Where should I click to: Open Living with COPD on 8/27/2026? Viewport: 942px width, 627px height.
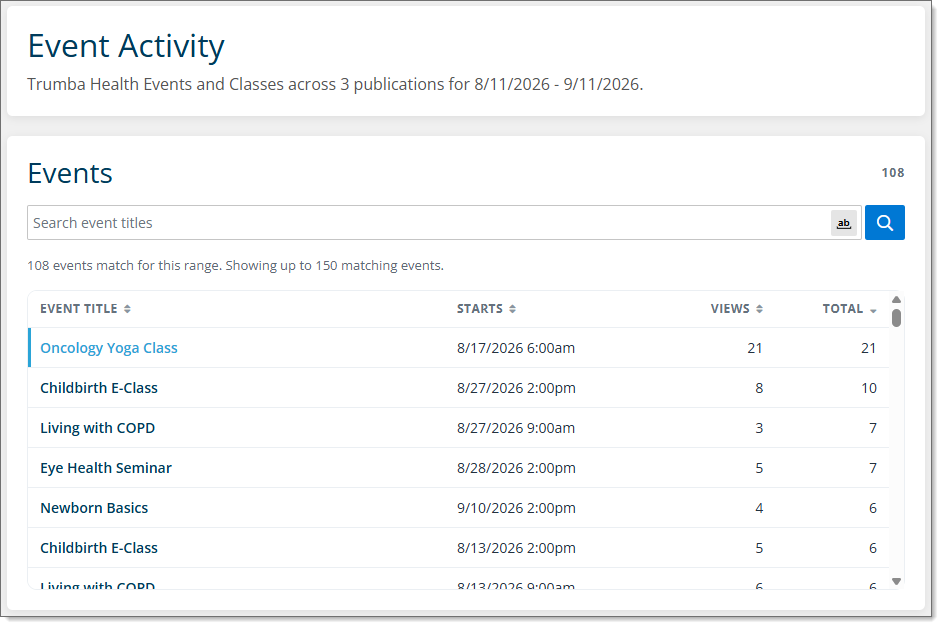[97, 428]
